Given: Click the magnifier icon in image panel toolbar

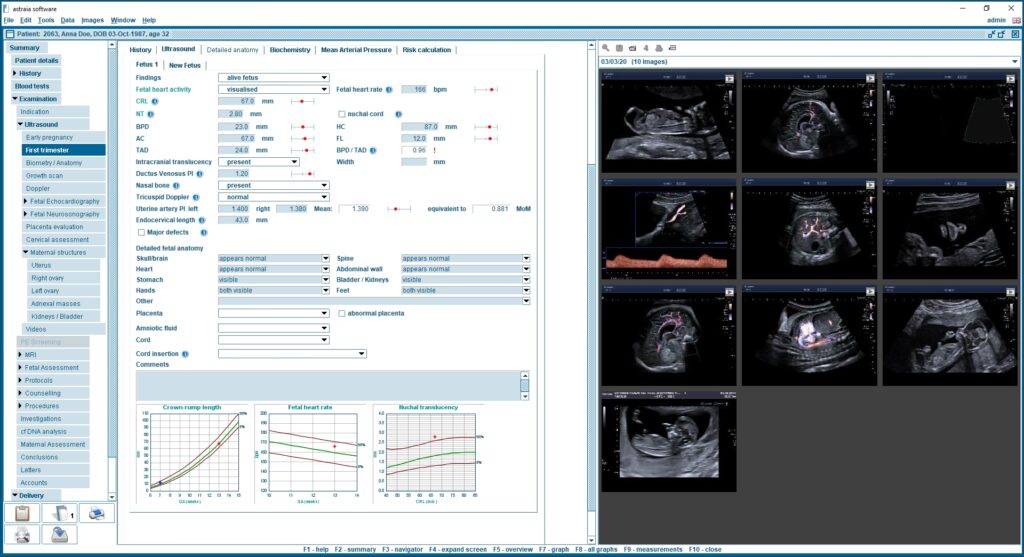Looking at the screenshot, I should 606,48.
